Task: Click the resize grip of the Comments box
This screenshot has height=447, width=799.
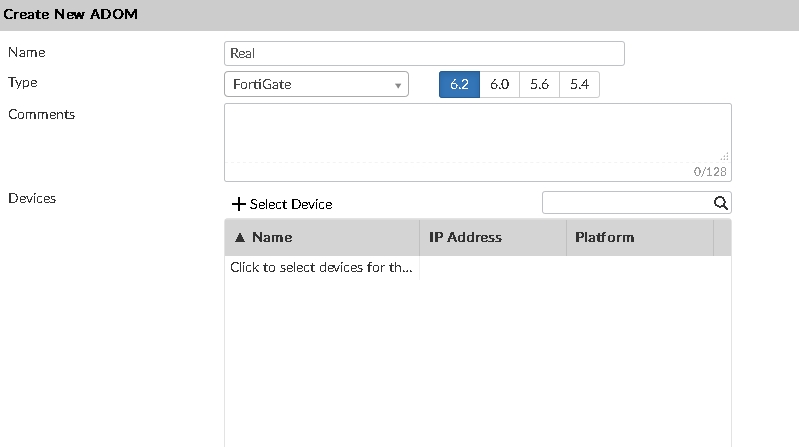Action: tap(724, 156)
